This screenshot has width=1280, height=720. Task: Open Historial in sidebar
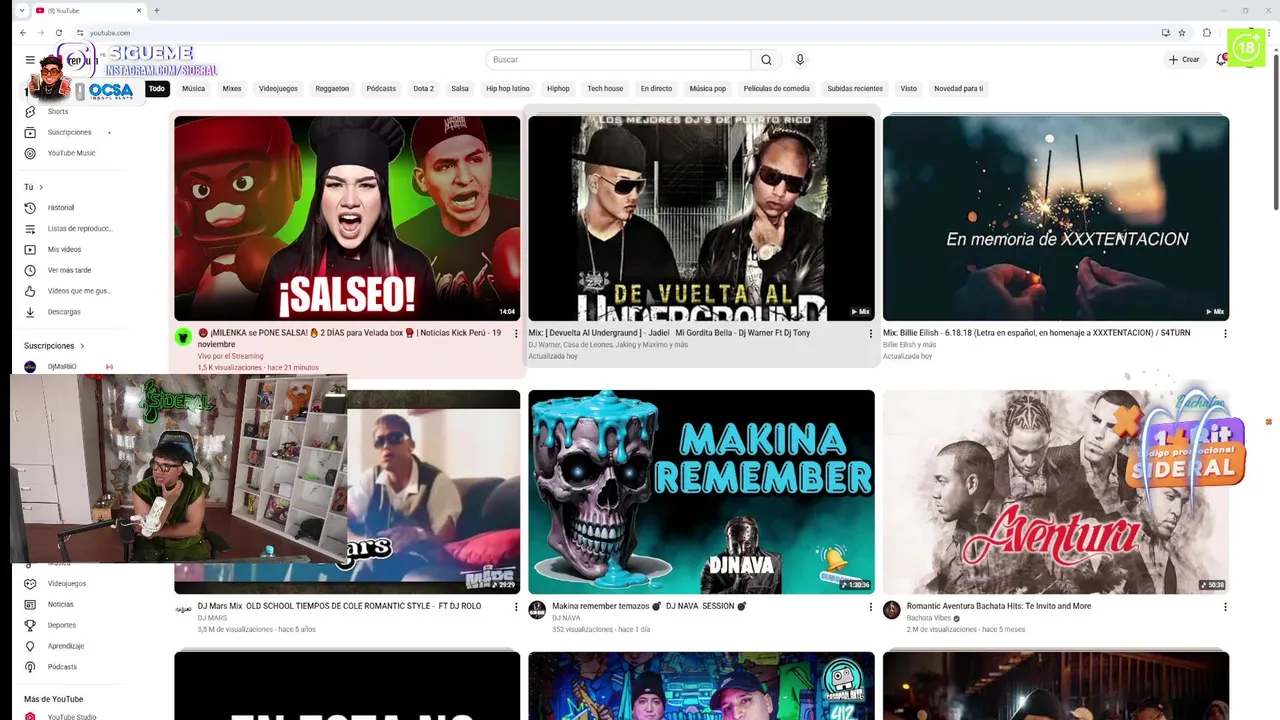[x=61, y=208]
